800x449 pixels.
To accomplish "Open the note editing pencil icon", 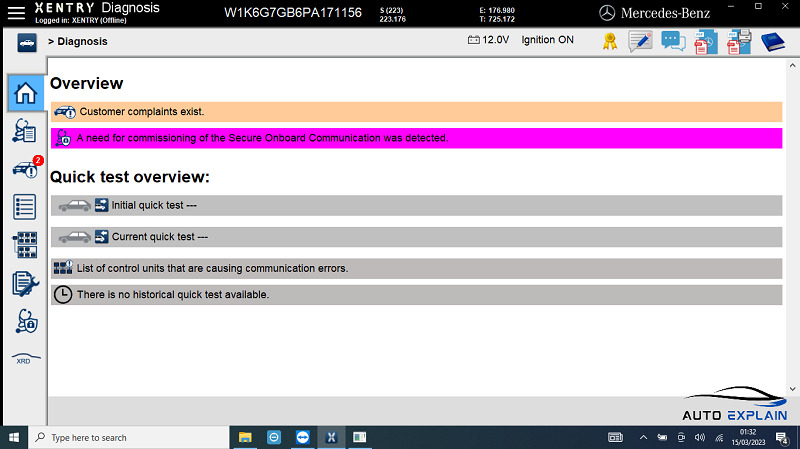I will pos(640,41).
